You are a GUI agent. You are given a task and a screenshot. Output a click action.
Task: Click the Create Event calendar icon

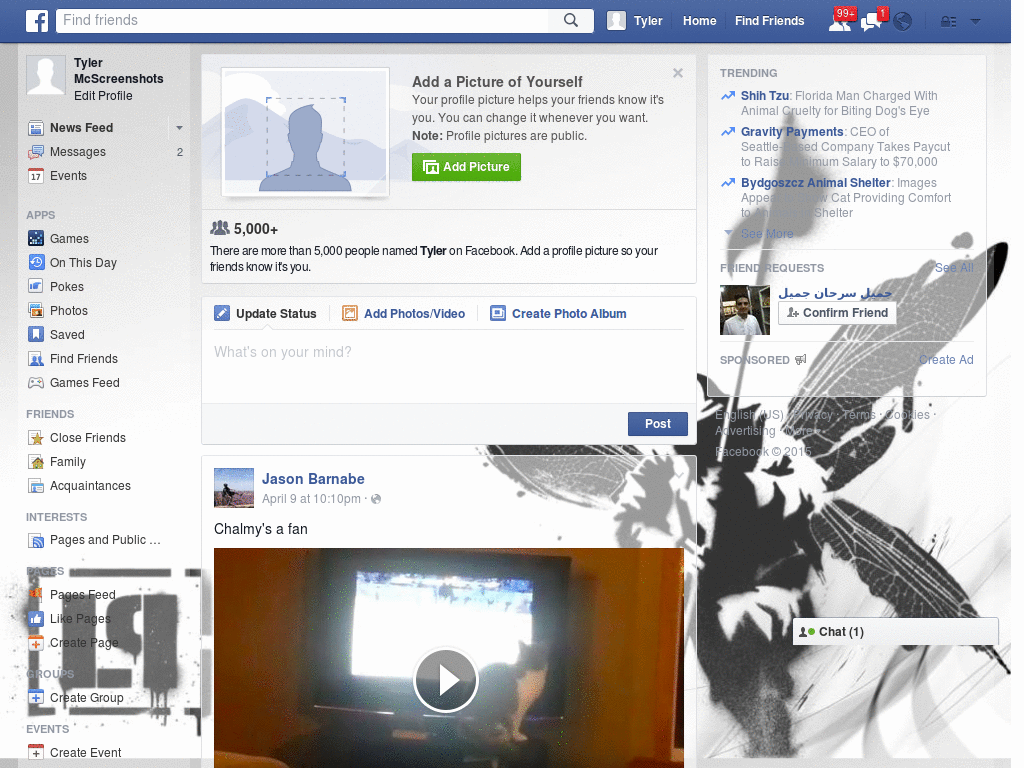point(36,753)
